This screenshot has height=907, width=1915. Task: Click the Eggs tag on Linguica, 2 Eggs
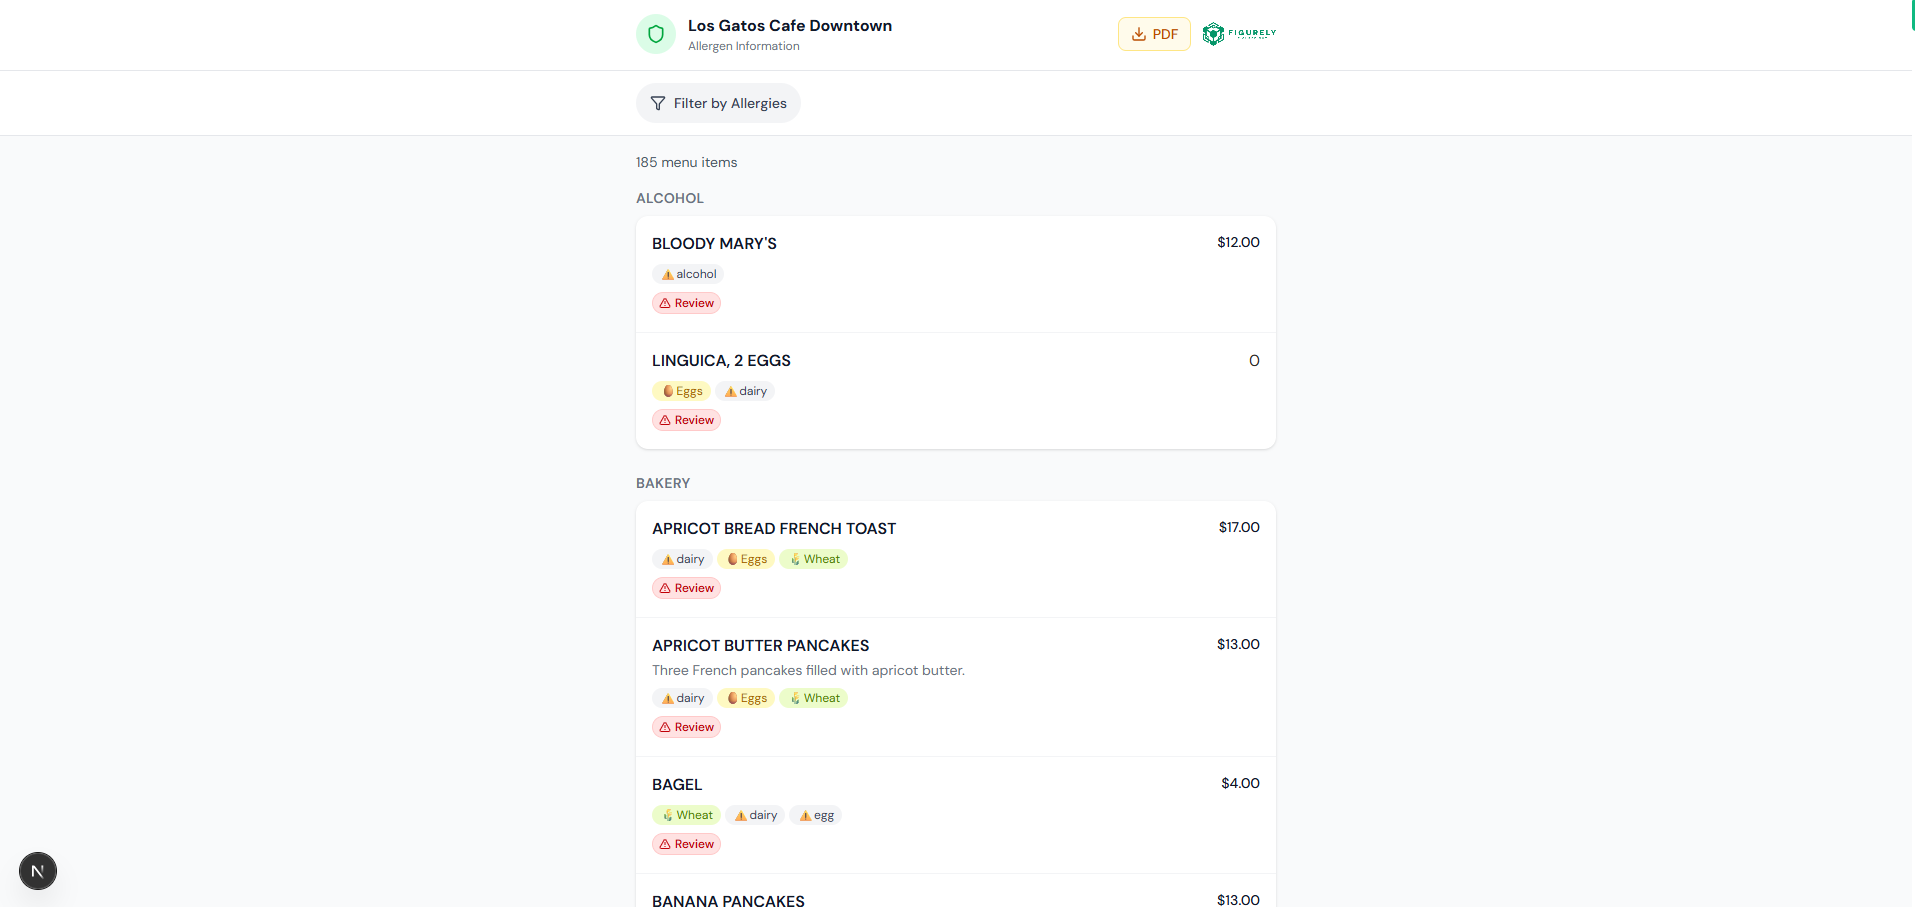coord(682,391)
